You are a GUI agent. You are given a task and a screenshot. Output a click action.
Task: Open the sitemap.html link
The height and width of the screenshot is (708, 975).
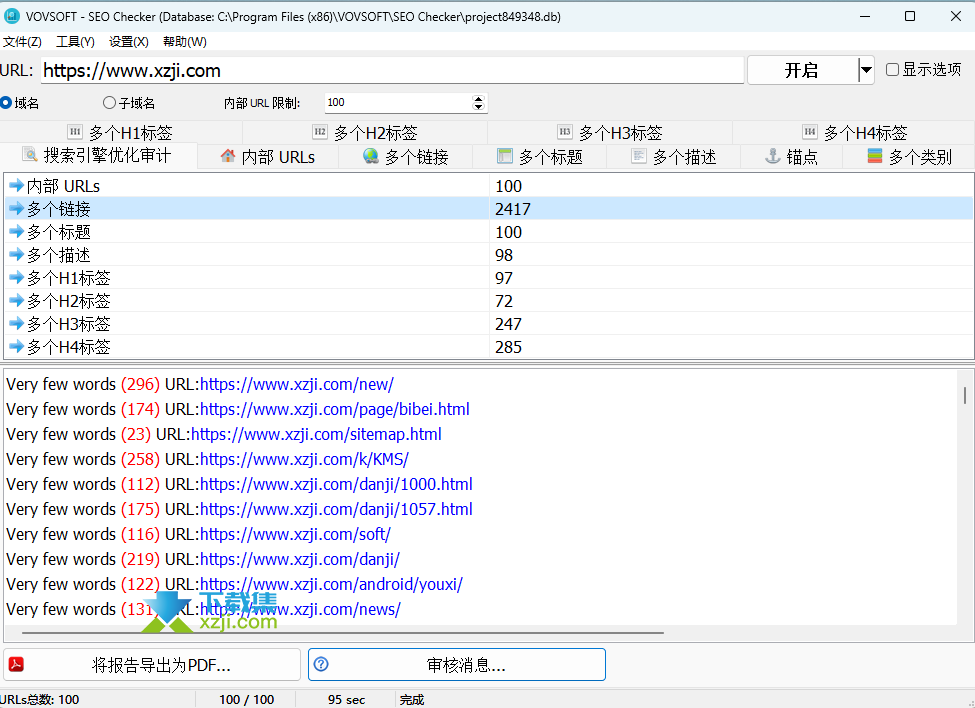(316, 434)
